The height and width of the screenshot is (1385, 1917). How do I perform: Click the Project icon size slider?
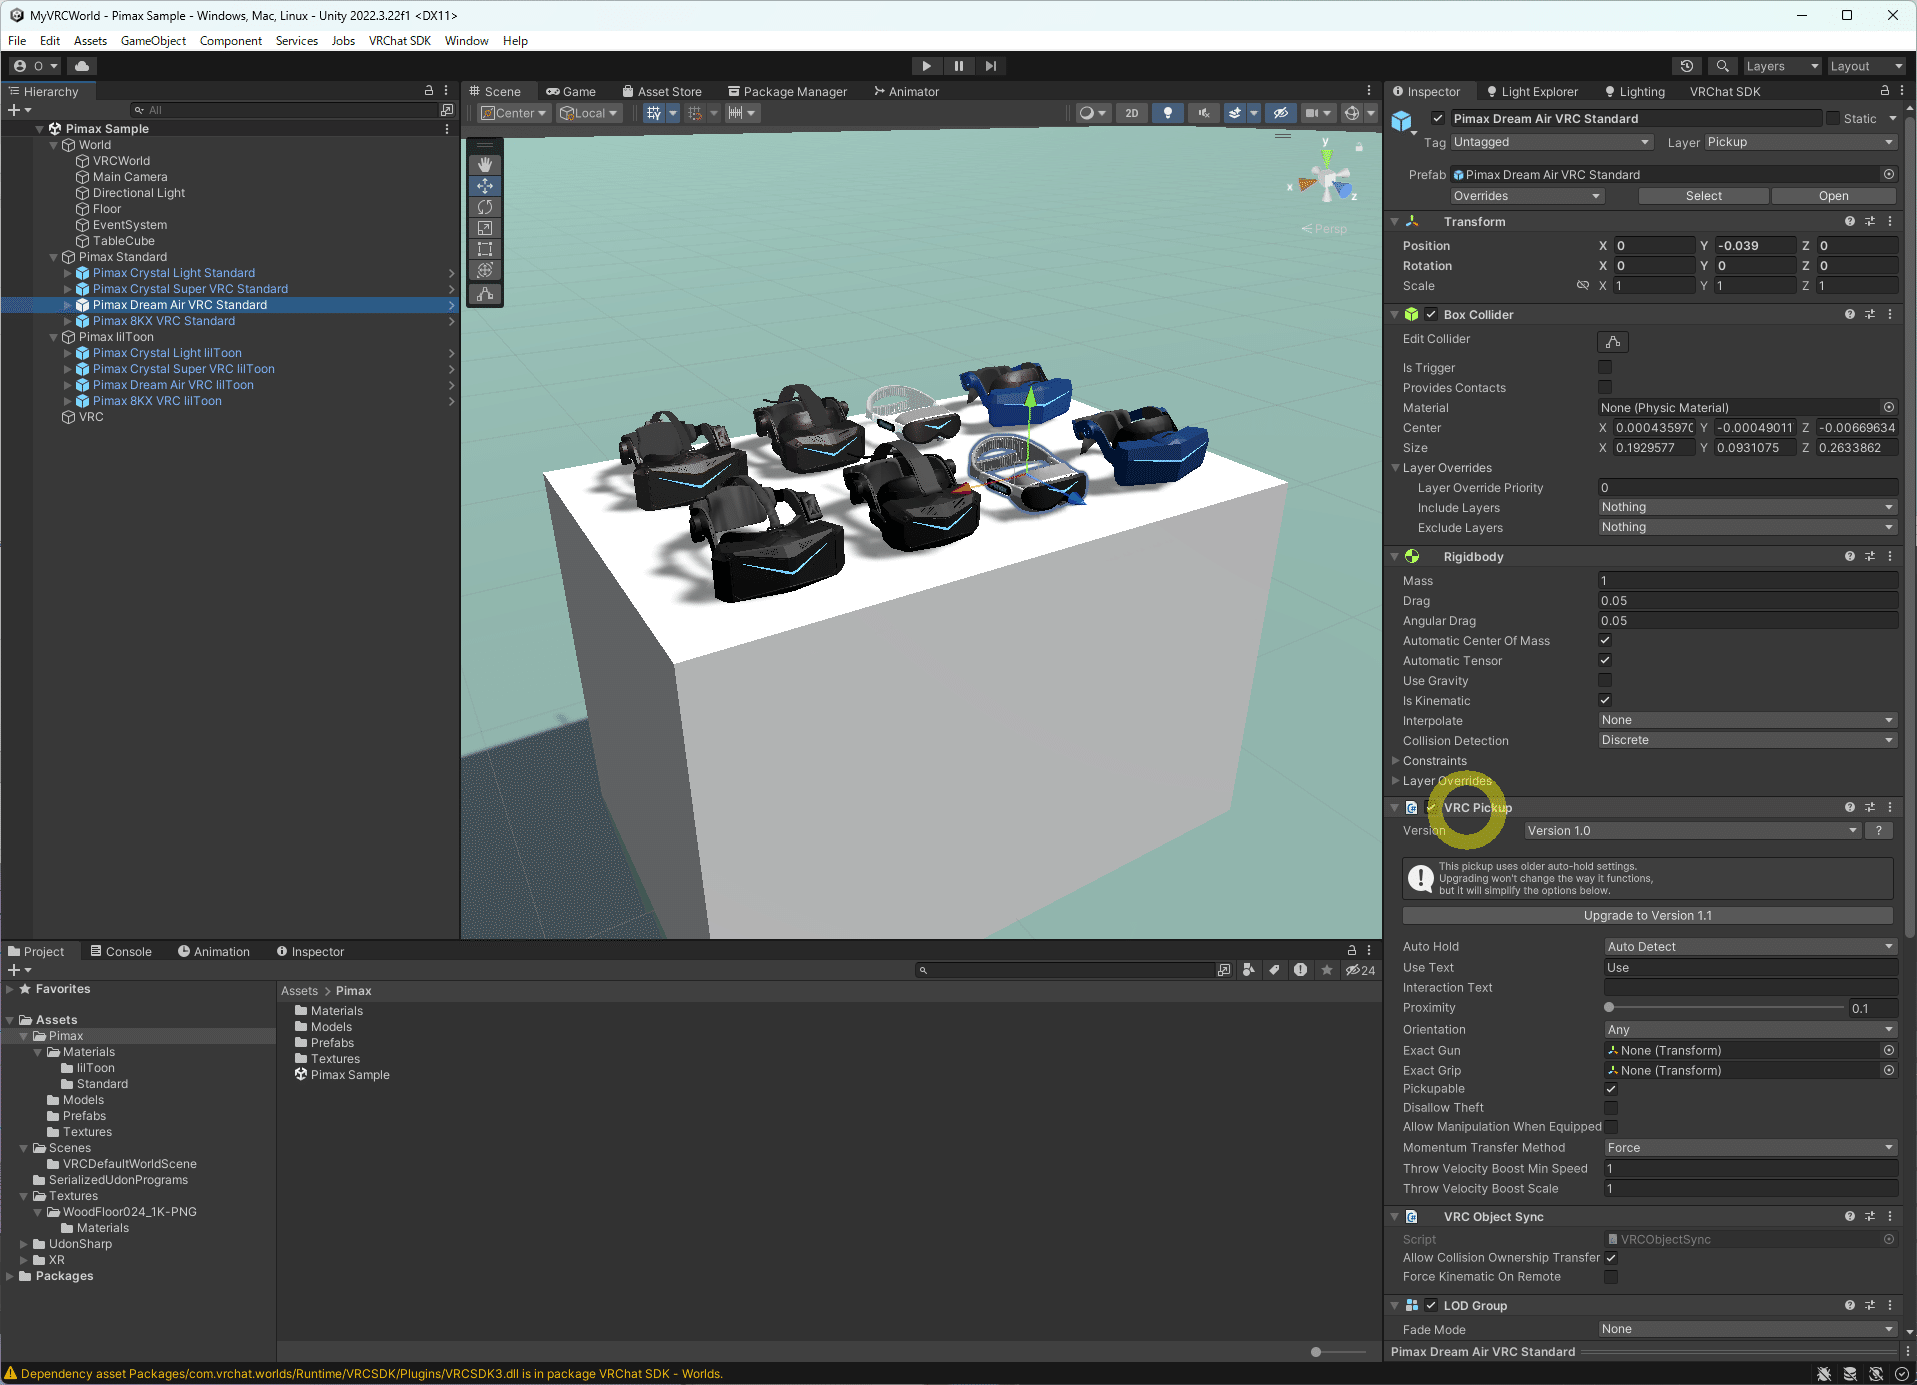pos(1338,1352)
